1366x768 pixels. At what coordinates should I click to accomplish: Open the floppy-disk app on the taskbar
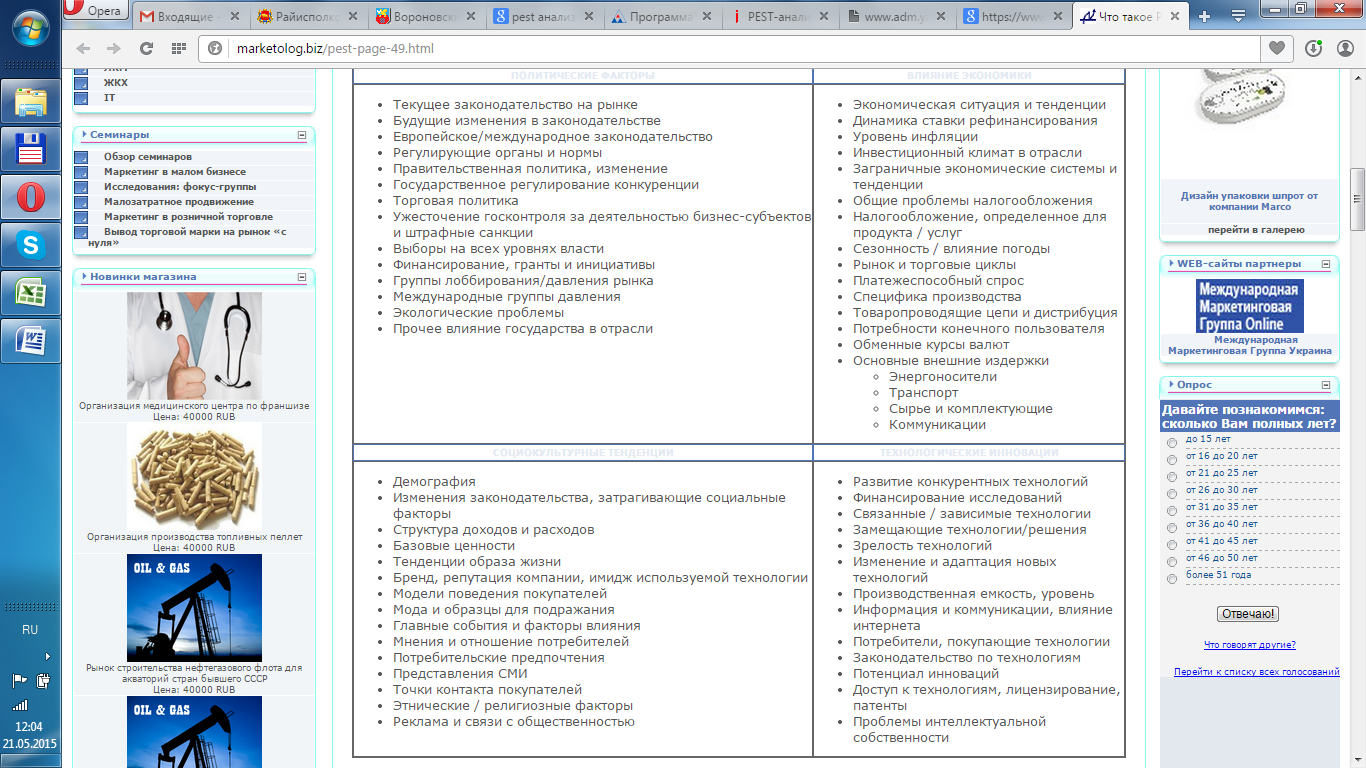(x=31, y=150)
